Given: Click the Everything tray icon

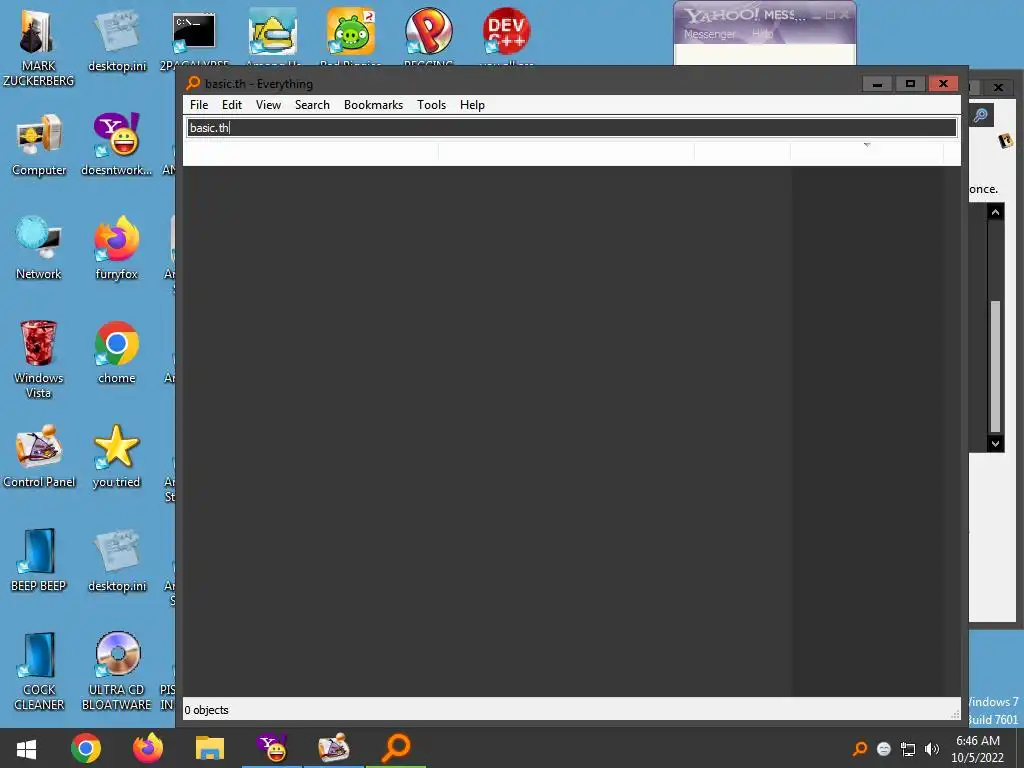Looking at the screenshot, I should click(x=860, y=749).
